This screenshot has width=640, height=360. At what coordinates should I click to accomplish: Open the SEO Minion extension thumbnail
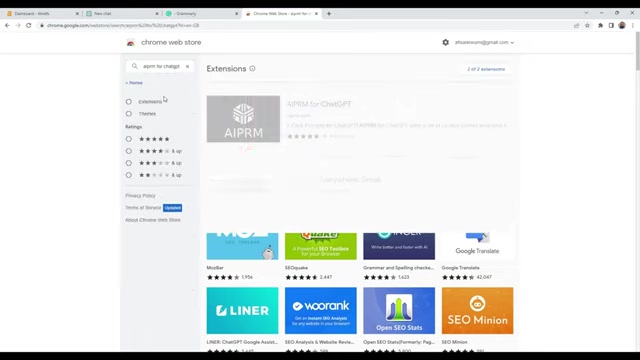click(477, 311)
